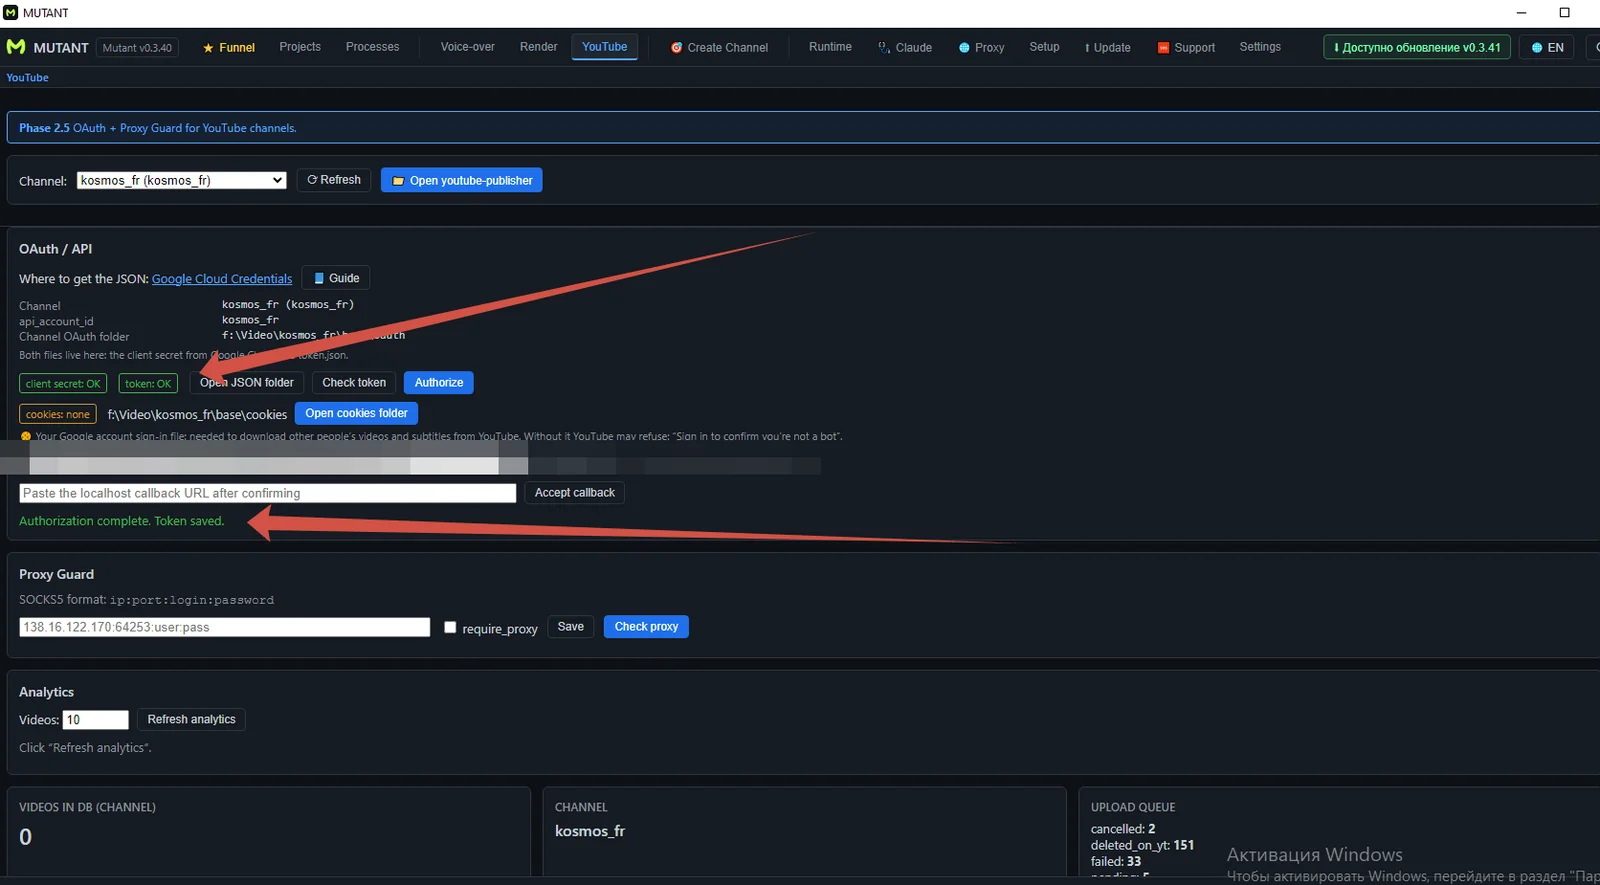This screenshot has width=1600, height=885.
Task: Click the token: OK badge
Action: click(x=148, y=384)
